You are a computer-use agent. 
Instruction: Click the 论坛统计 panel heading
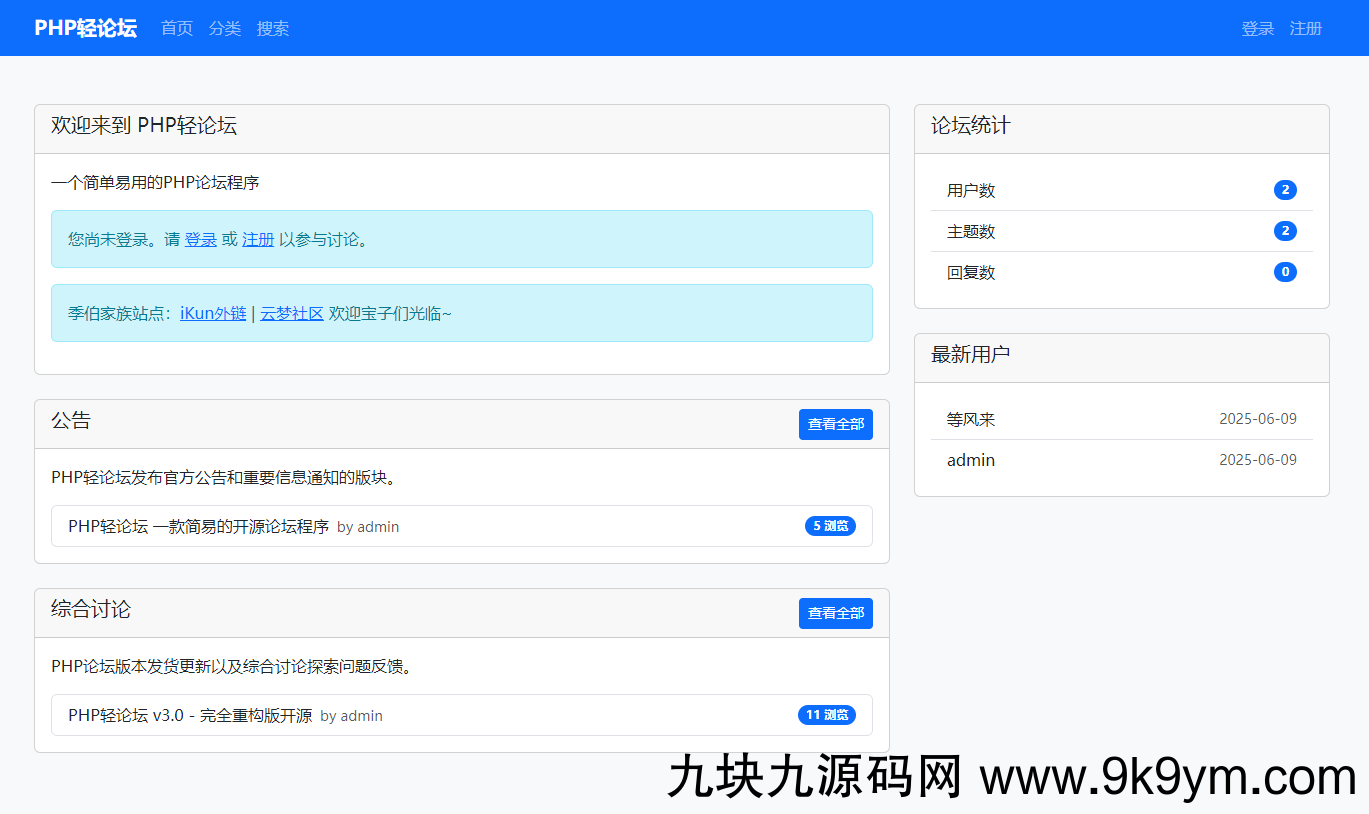tap(971, 125)
